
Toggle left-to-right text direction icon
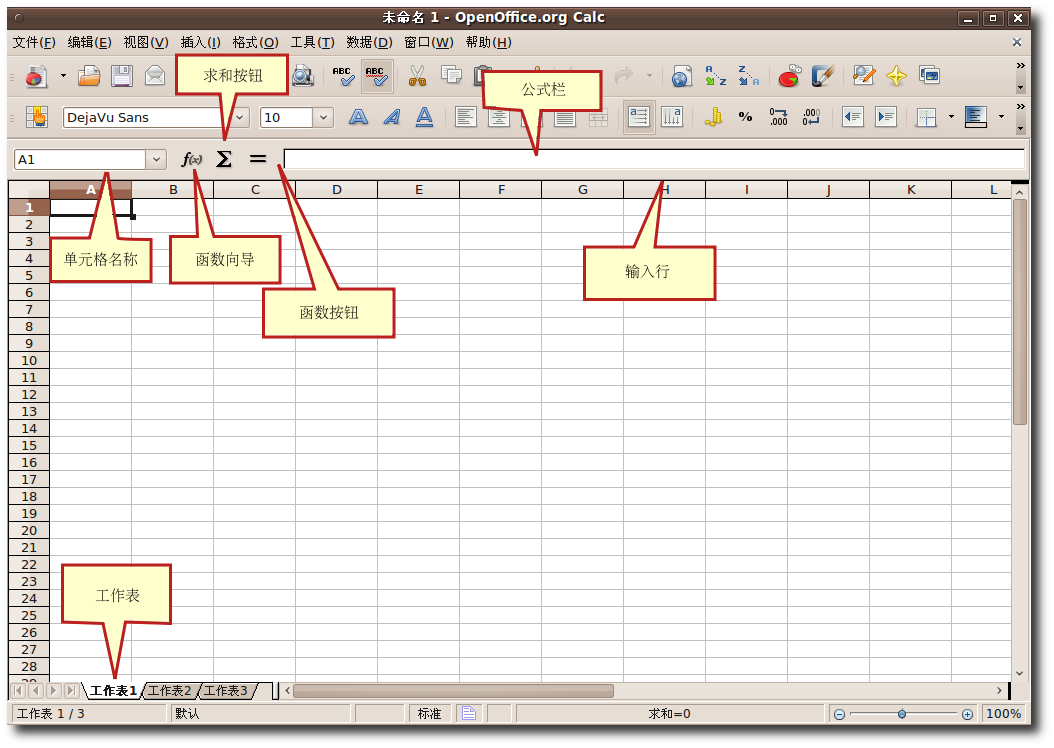click(639, 117)
